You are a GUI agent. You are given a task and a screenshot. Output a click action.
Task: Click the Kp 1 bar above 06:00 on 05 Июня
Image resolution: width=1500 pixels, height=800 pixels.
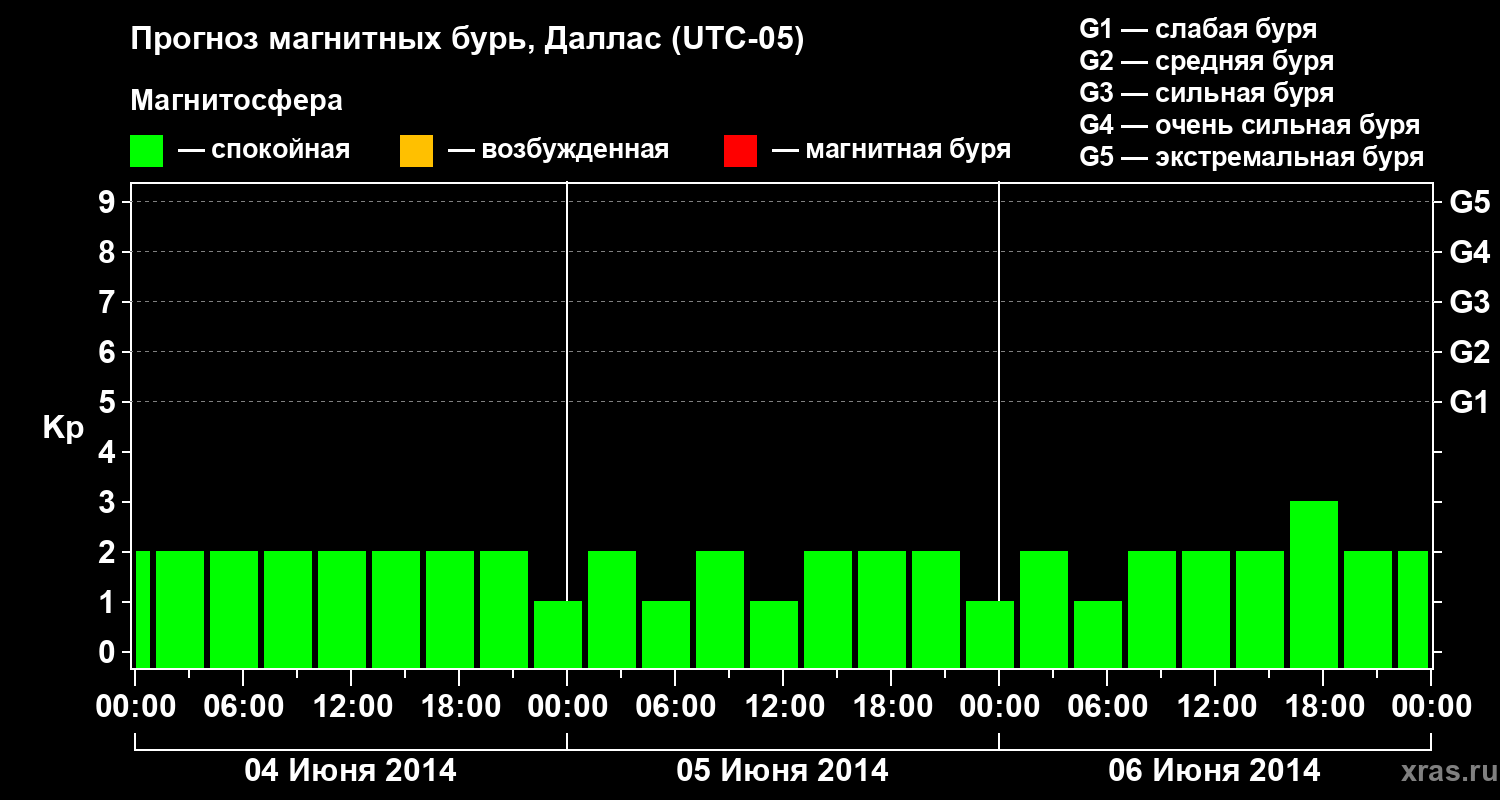coord(666,634)
